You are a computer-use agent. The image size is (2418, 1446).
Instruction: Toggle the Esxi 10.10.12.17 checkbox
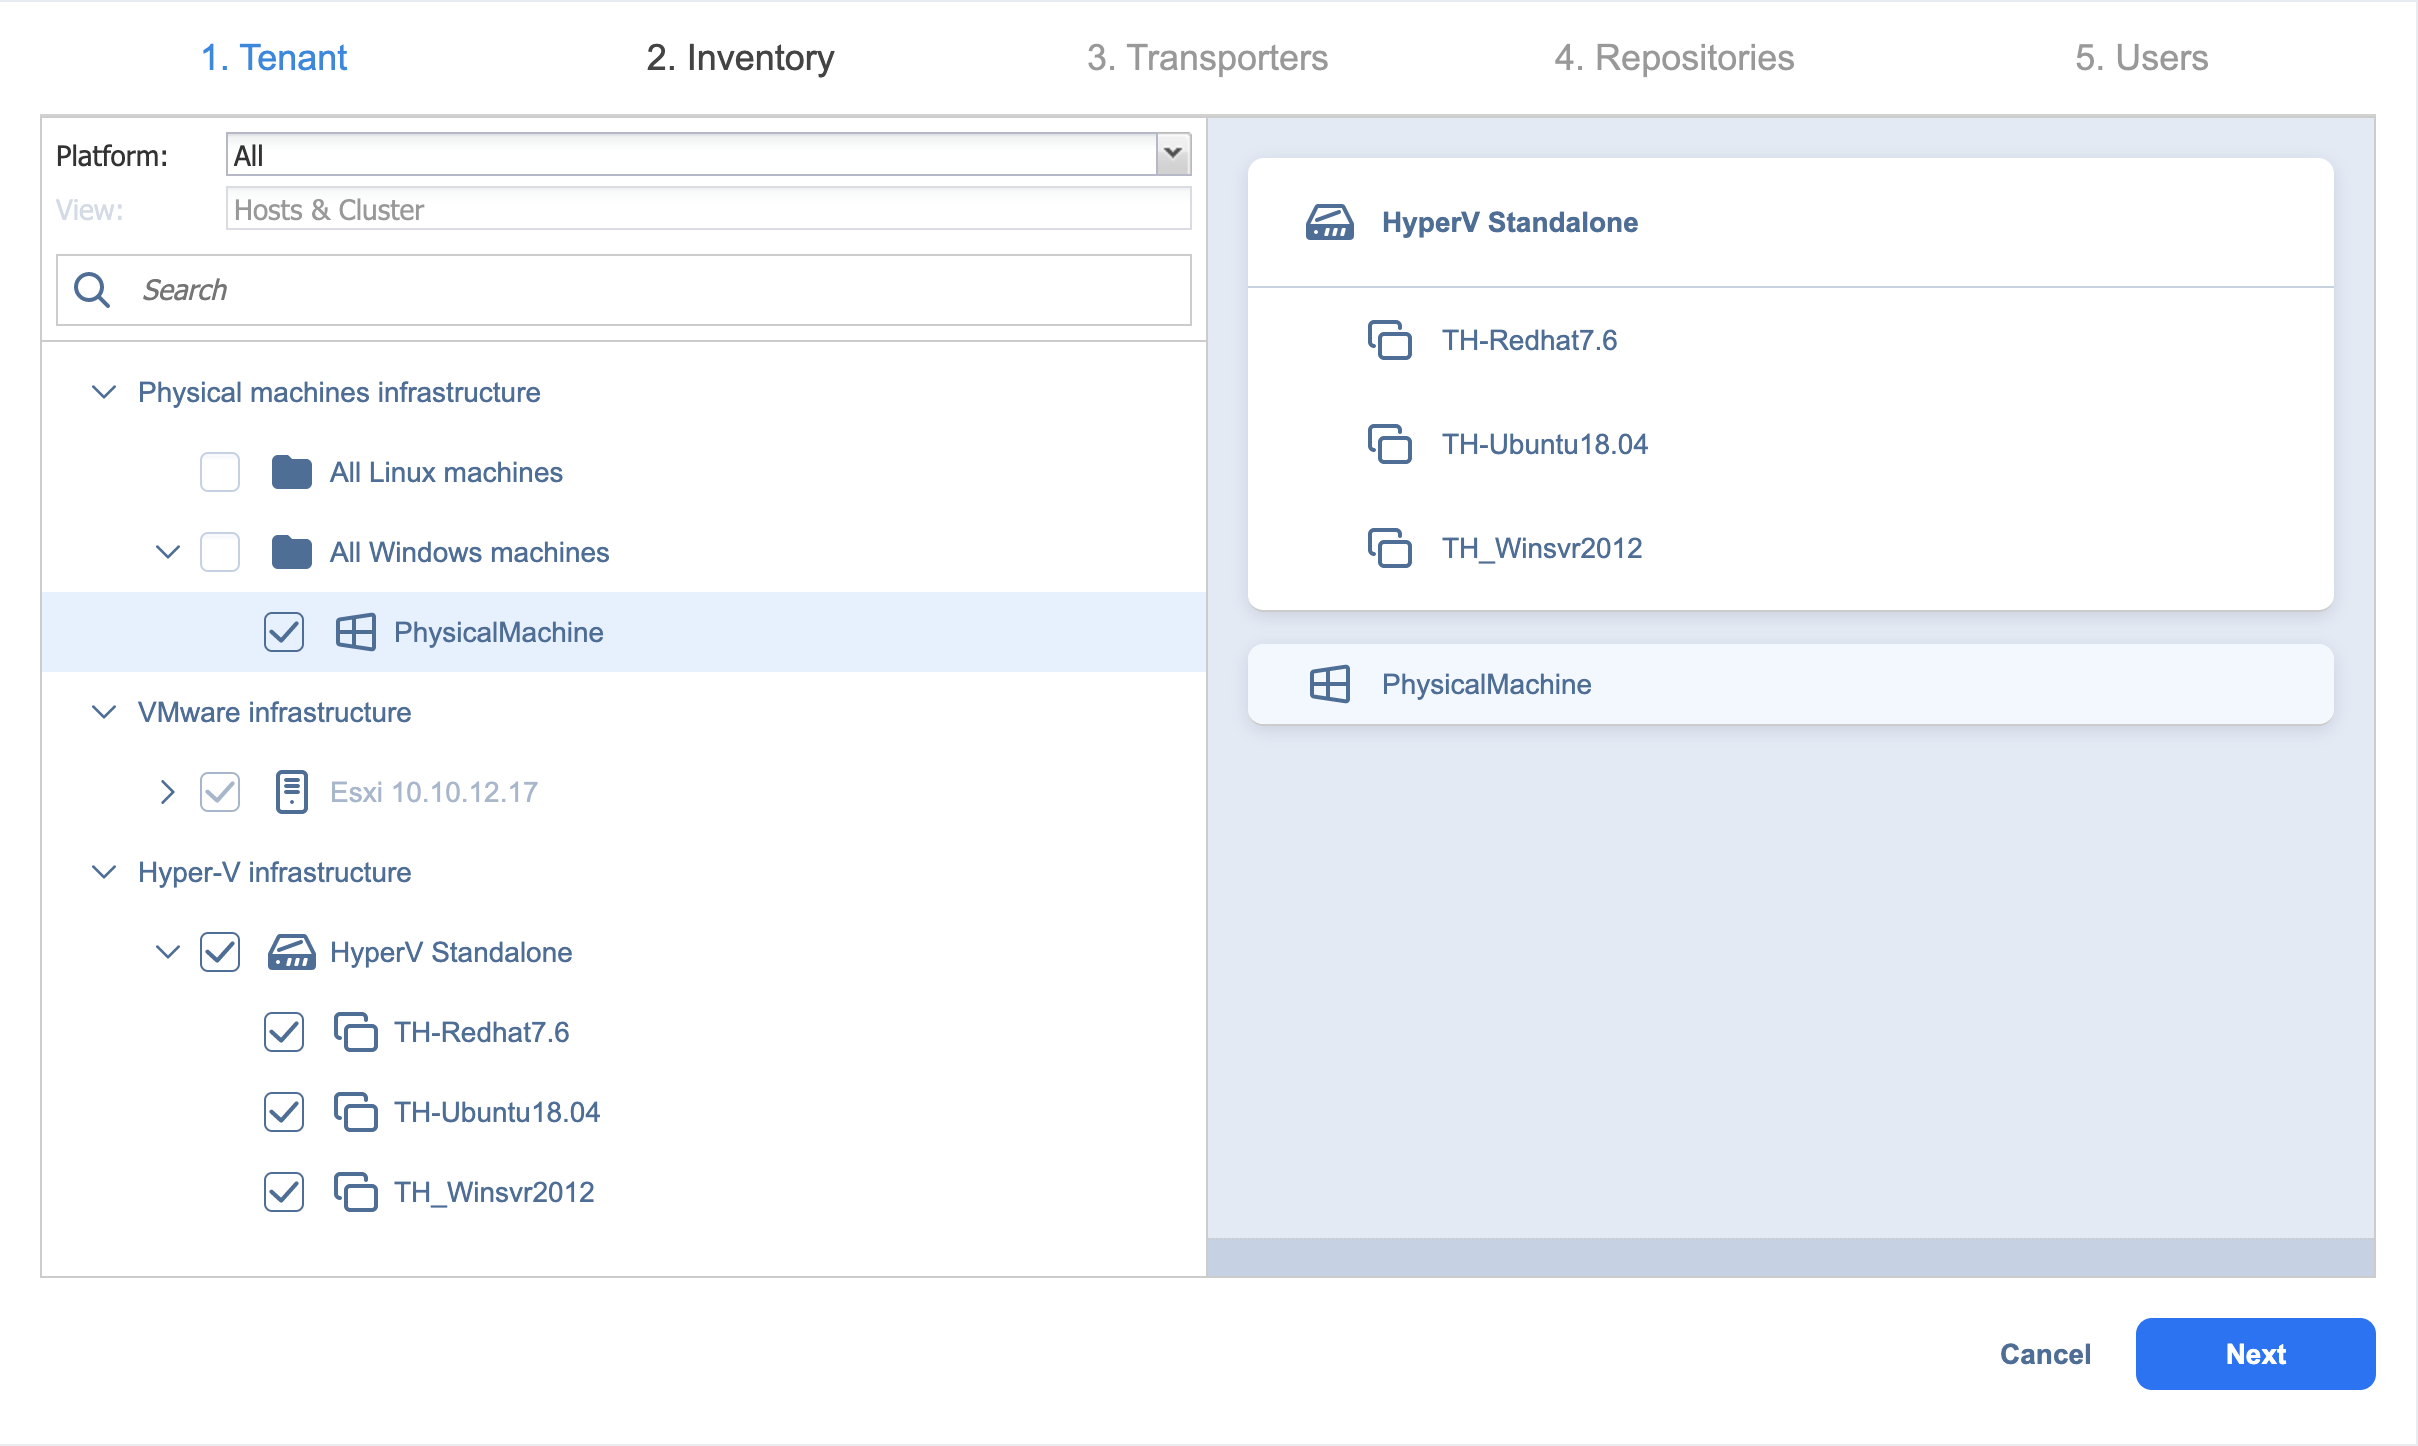[220, 792]
